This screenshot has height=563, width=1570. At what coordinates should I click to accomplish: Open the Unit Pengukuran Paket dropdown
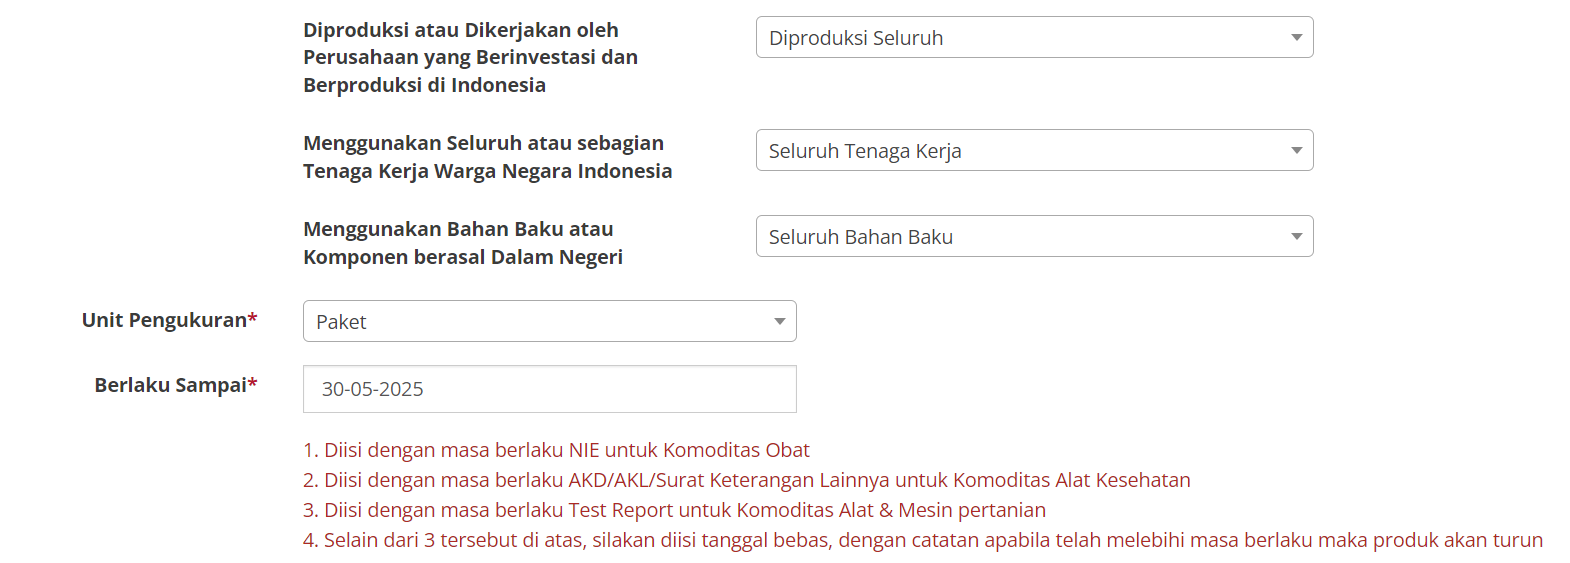pos(549,321)
